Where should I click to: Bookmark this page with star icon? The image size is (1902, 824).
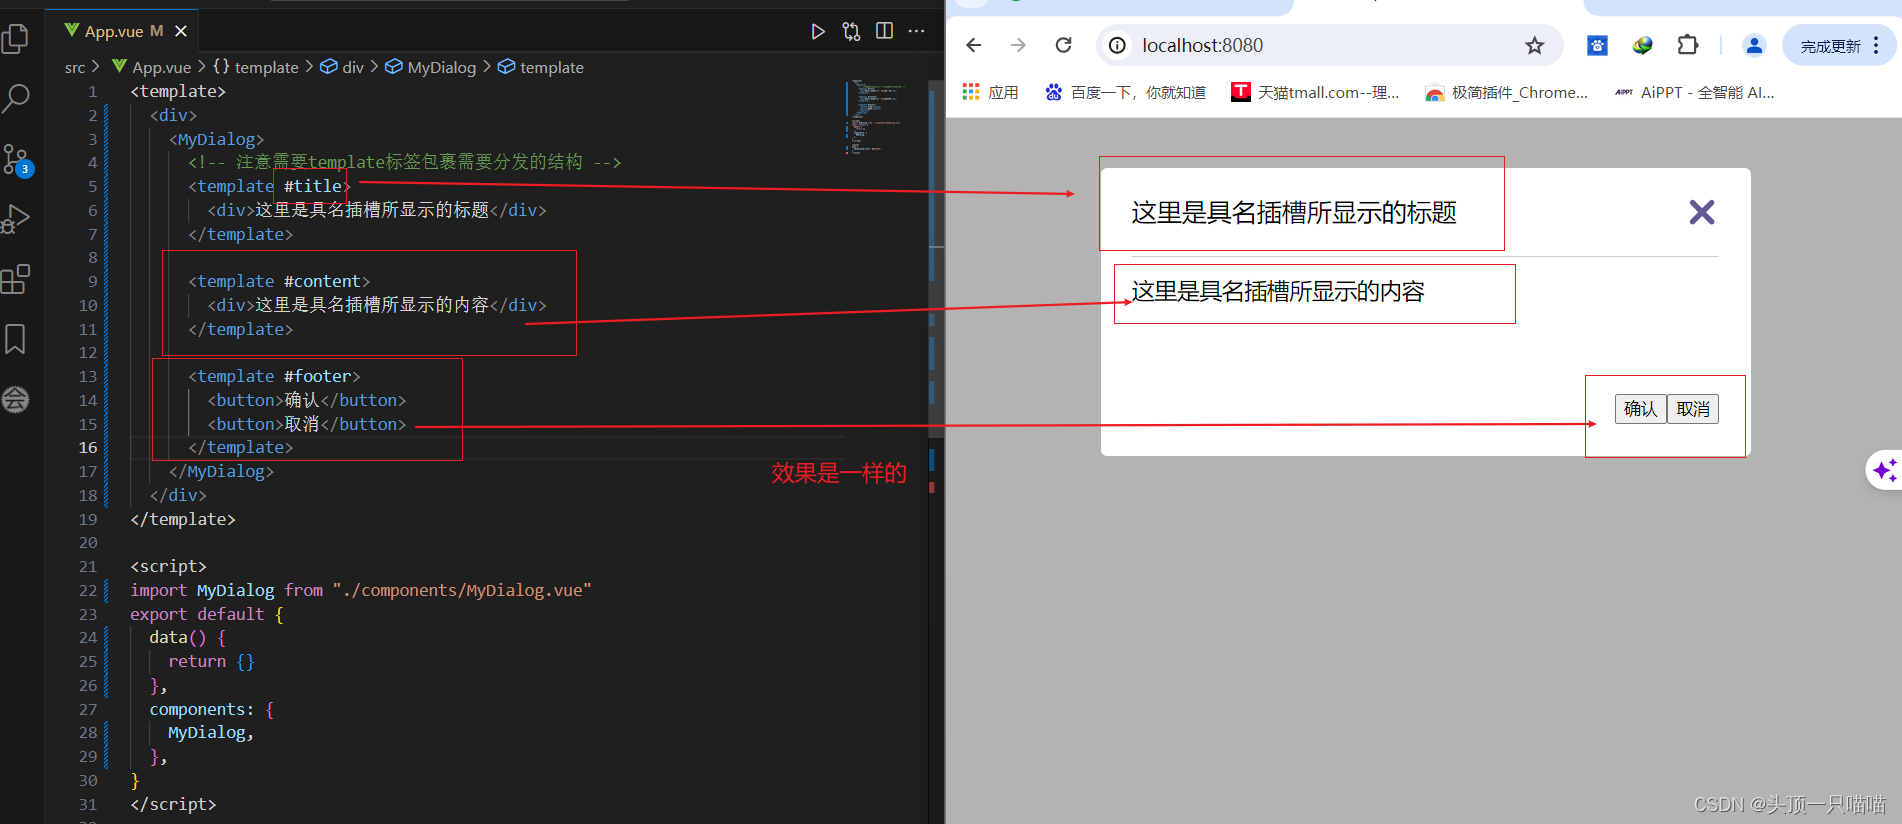point(1535,45)
